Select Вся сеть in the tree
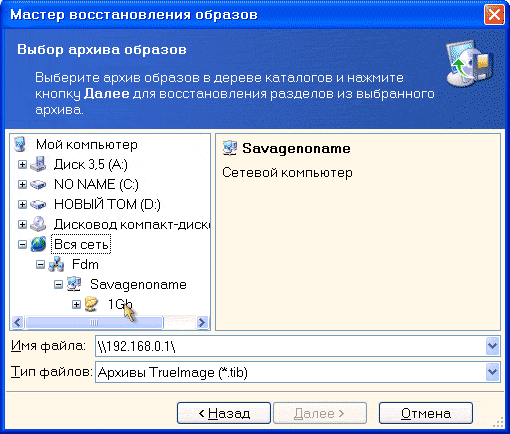 coord(81,244)
